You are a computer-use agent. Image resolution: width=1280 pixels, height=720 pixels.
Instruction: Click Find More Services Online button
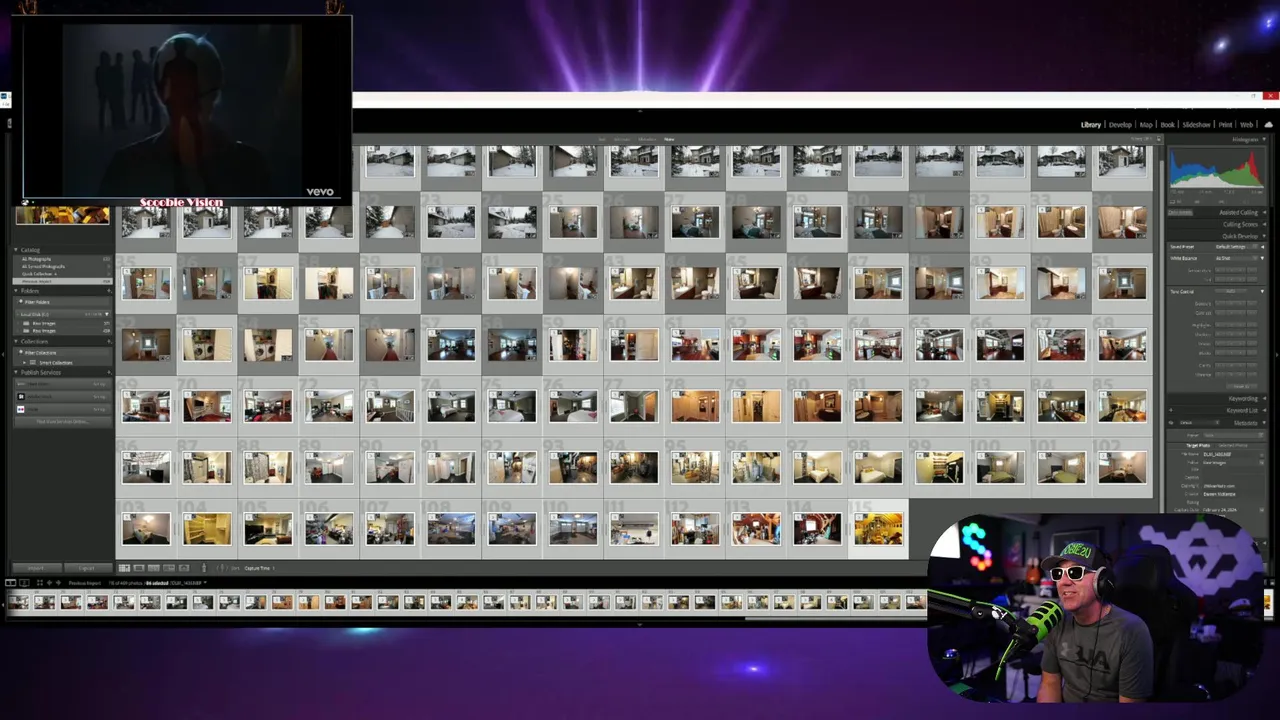[x=62, y=421]
